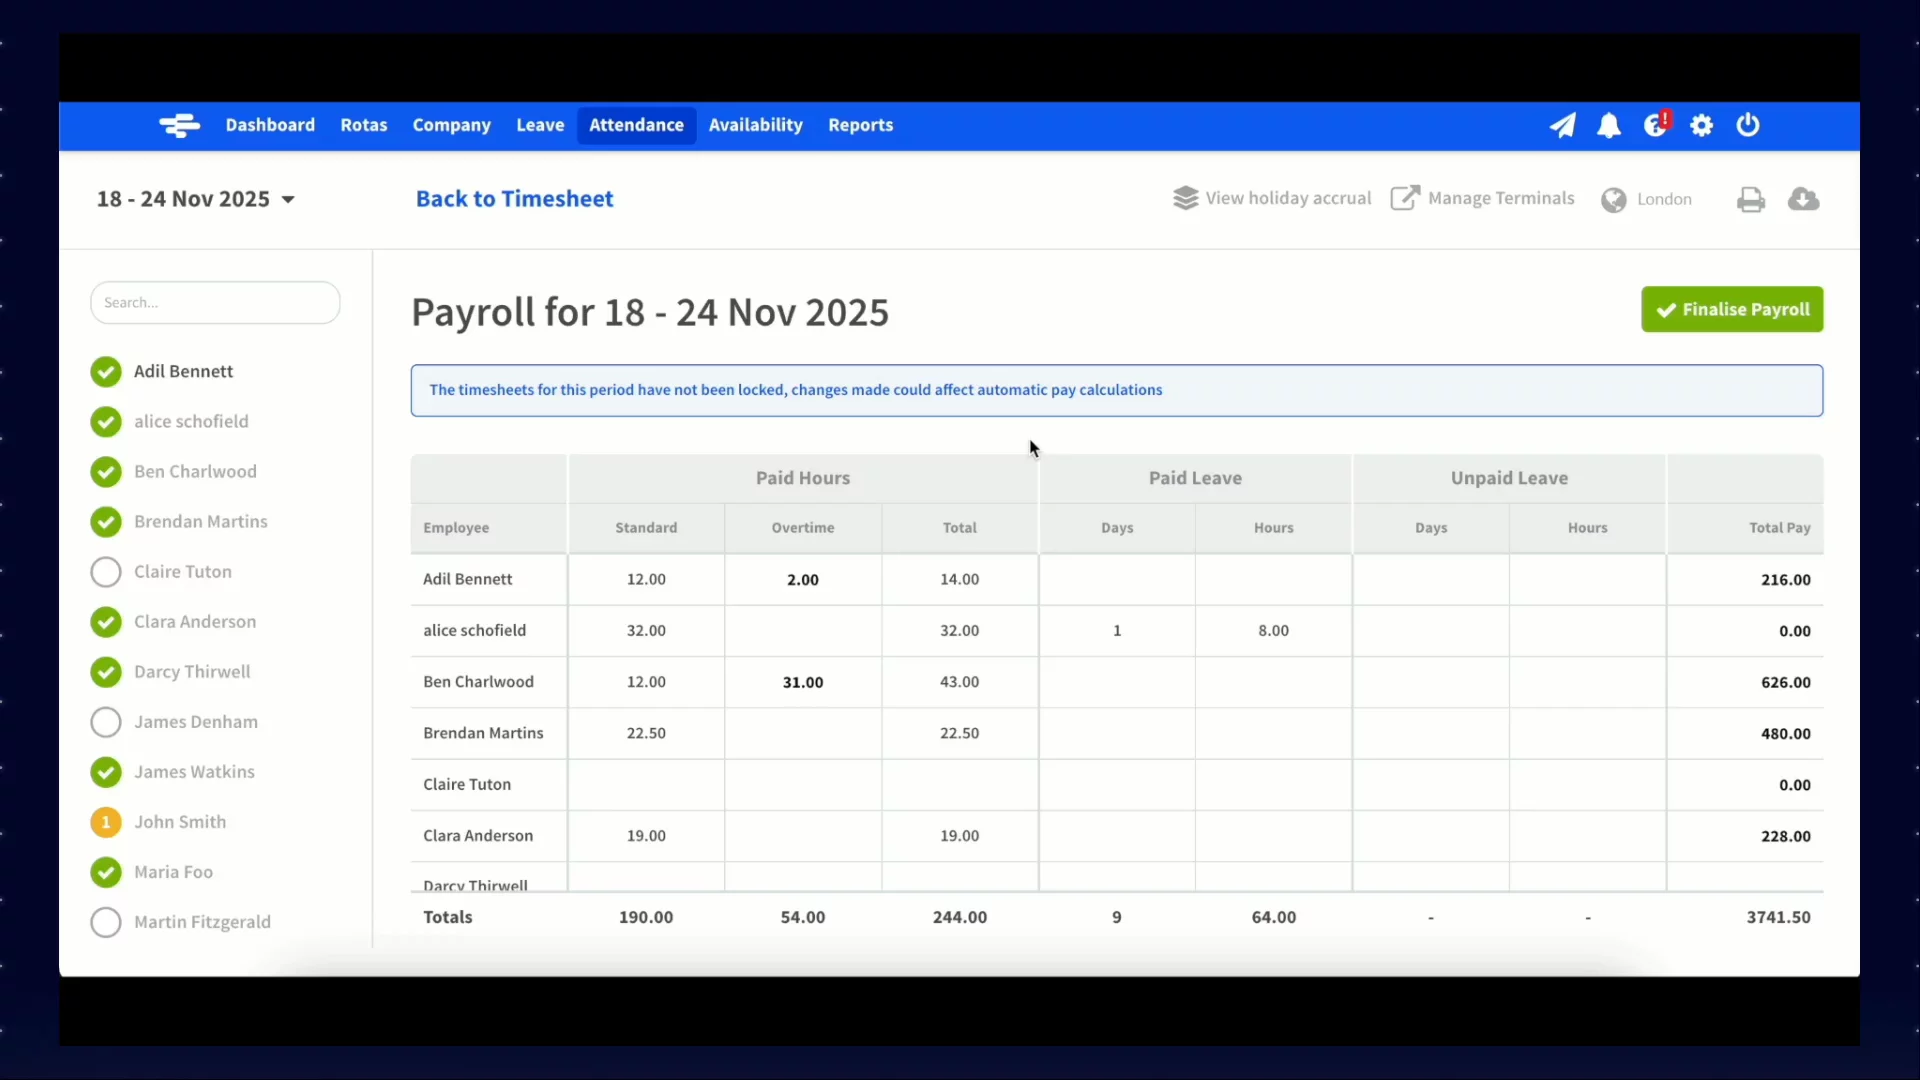The image size is (1920, 1080).
Task: Open the settings gear icon
Action: click(x=1701, y=125)
